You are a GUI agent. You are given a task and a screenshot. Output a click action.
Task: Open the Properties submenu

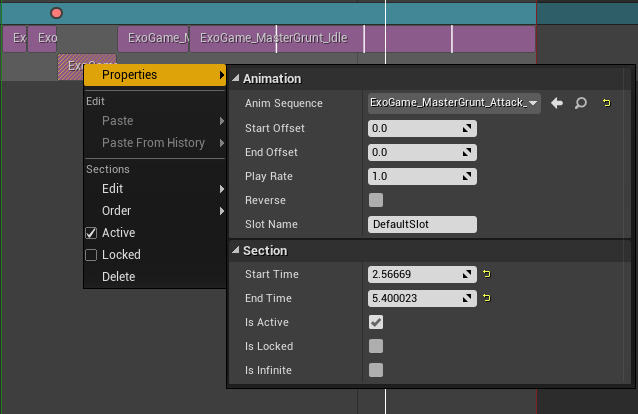click(x=155, y=75)
